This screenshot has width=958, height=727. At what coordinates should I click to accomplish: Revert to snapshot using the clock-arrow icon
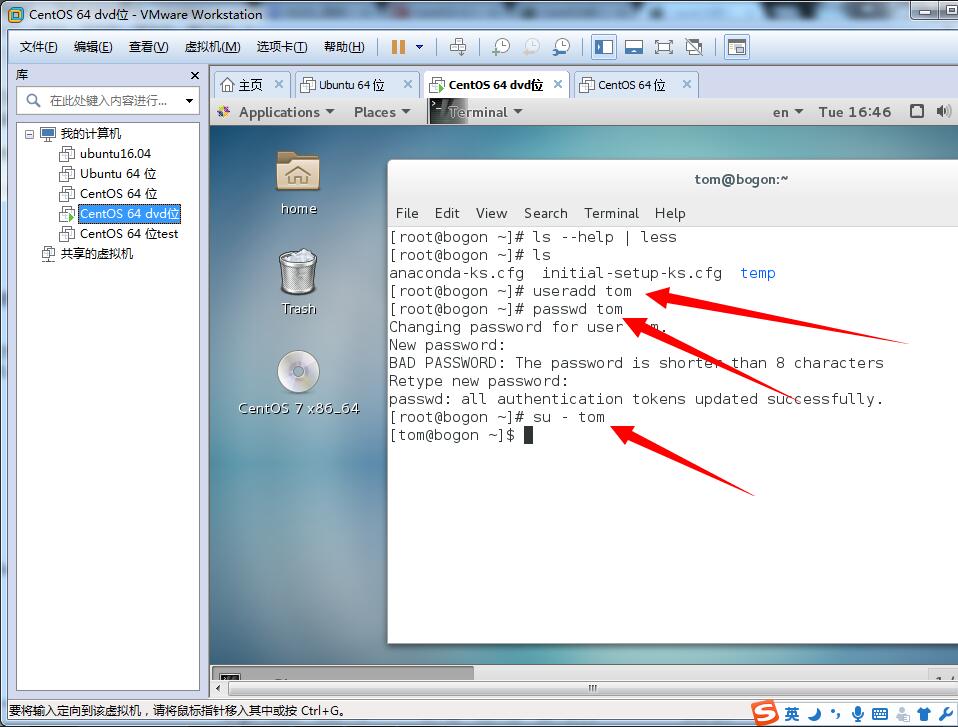[x=532, y=47]
